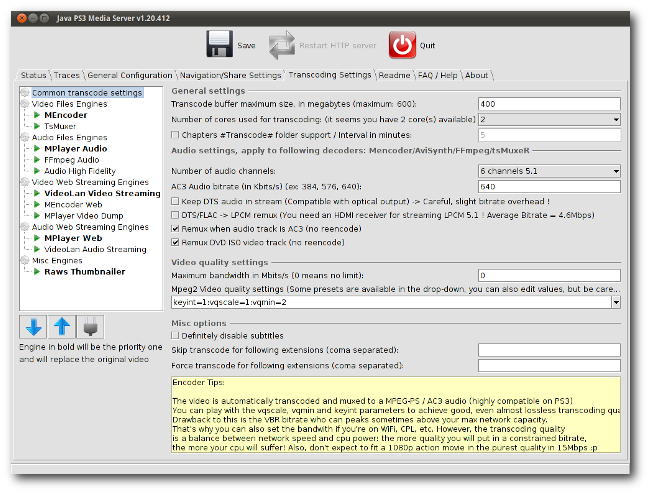Switch to the Status tab
This screenshot has width=650, height=494.
tap(34, 75)
